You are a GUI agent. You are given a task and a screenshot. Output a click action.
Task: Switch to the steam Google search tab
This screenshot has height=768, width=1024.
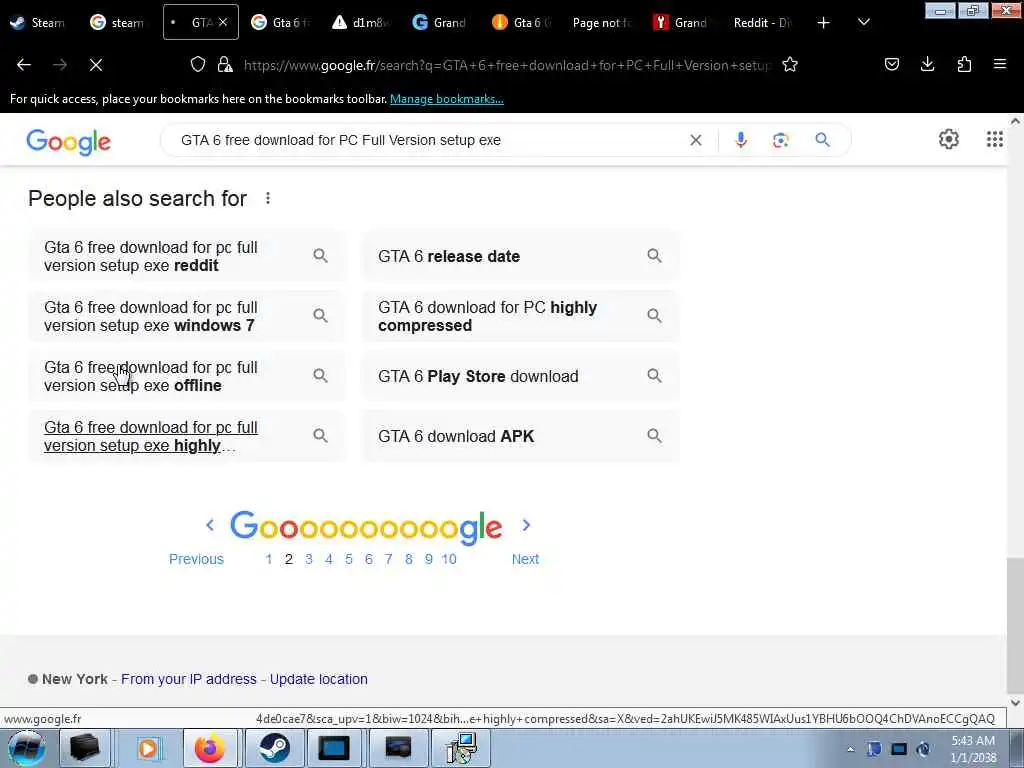118,23
